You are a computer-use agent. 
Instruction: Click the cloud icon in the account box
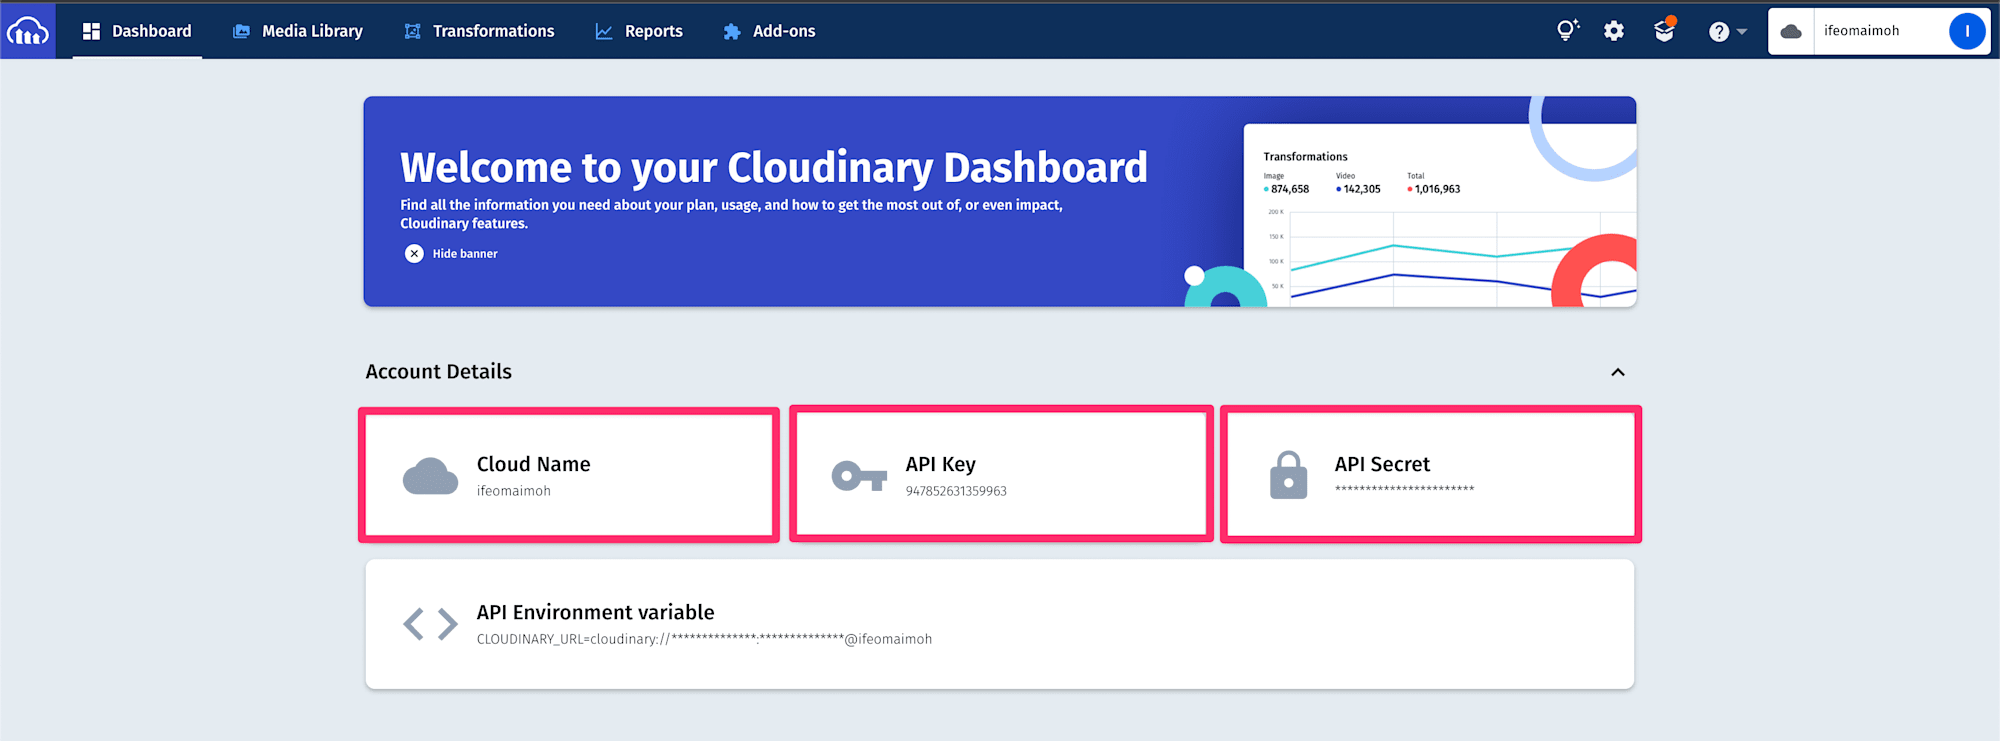1791,31
